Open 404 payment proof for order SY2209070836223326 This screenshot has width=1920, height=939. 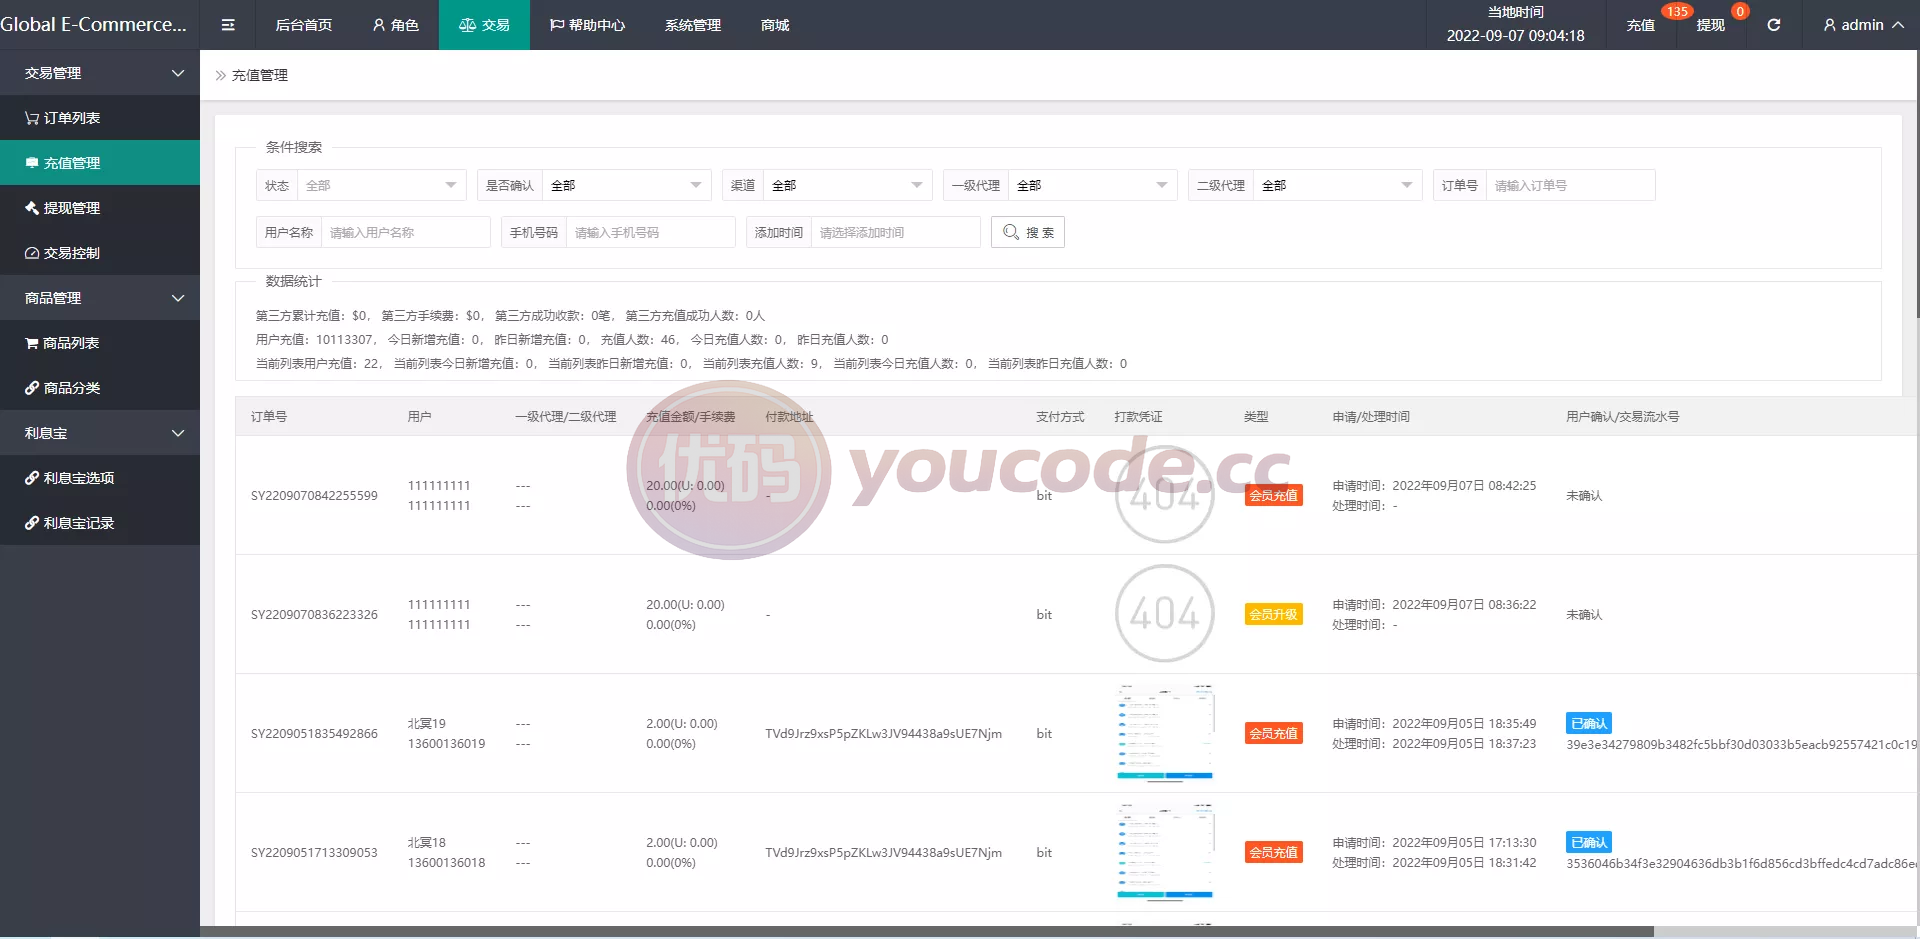pos(1164,613)
